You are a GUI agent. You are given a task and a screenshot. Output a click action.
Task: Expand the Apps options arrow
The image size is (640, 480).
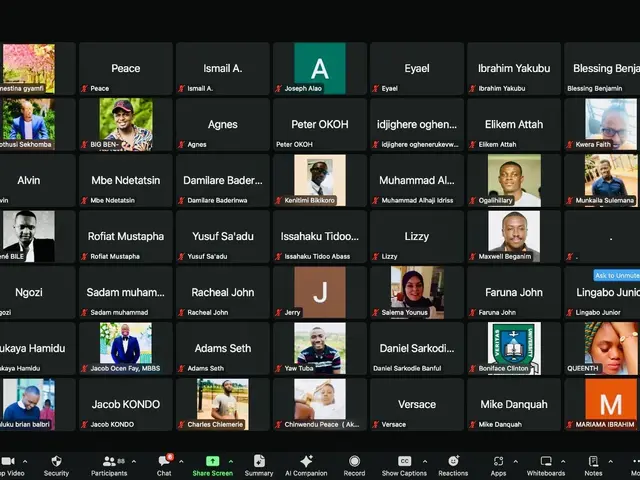click(x=516, y=462)
